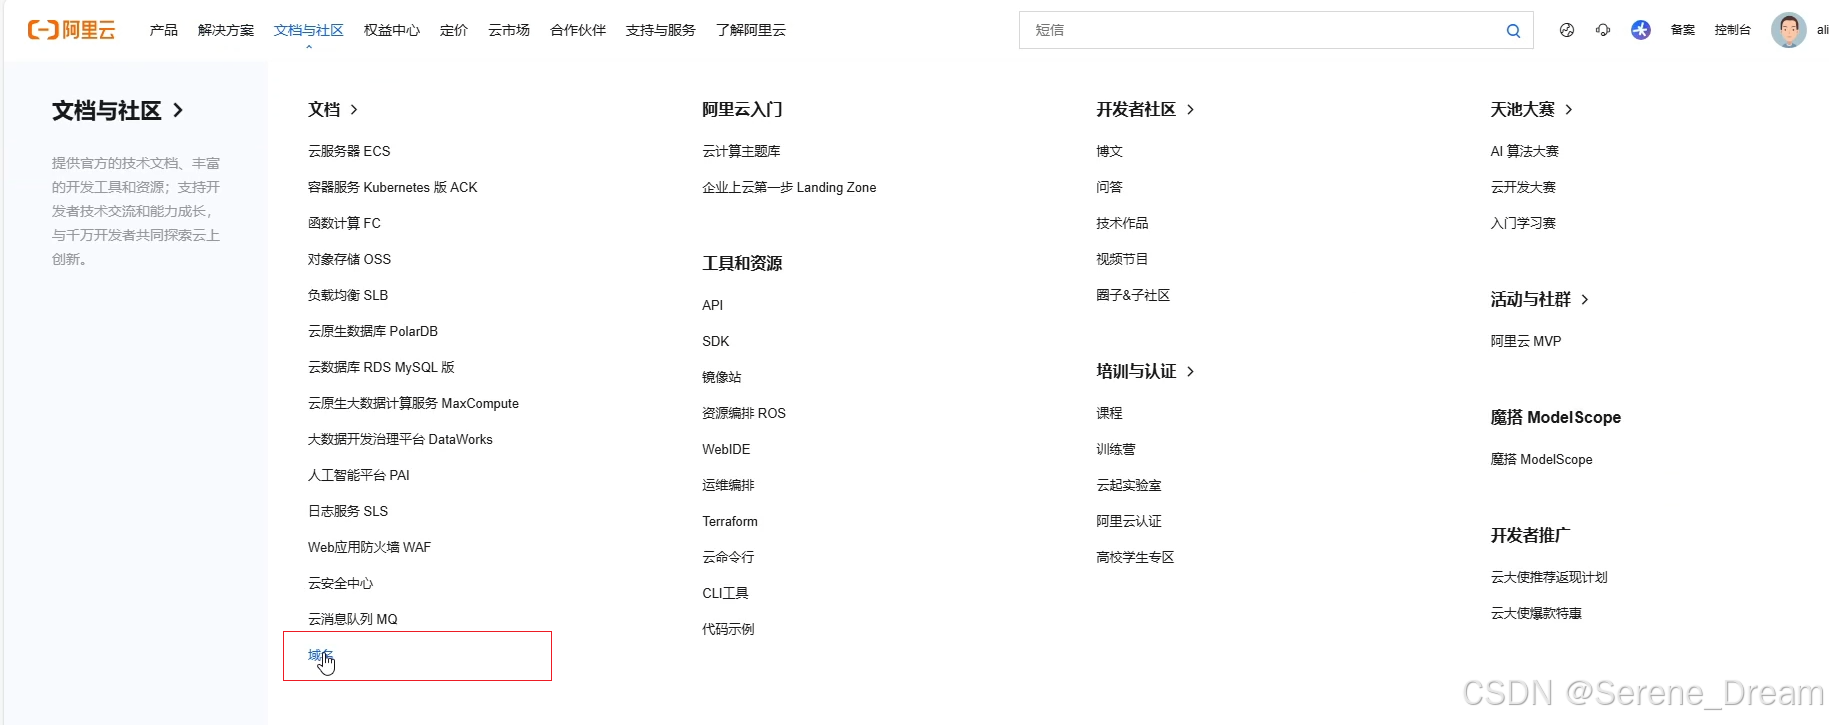Screen dimensions: 1829x725
Task: Open 资源编排 ROS link
Action: pos(744,413)
